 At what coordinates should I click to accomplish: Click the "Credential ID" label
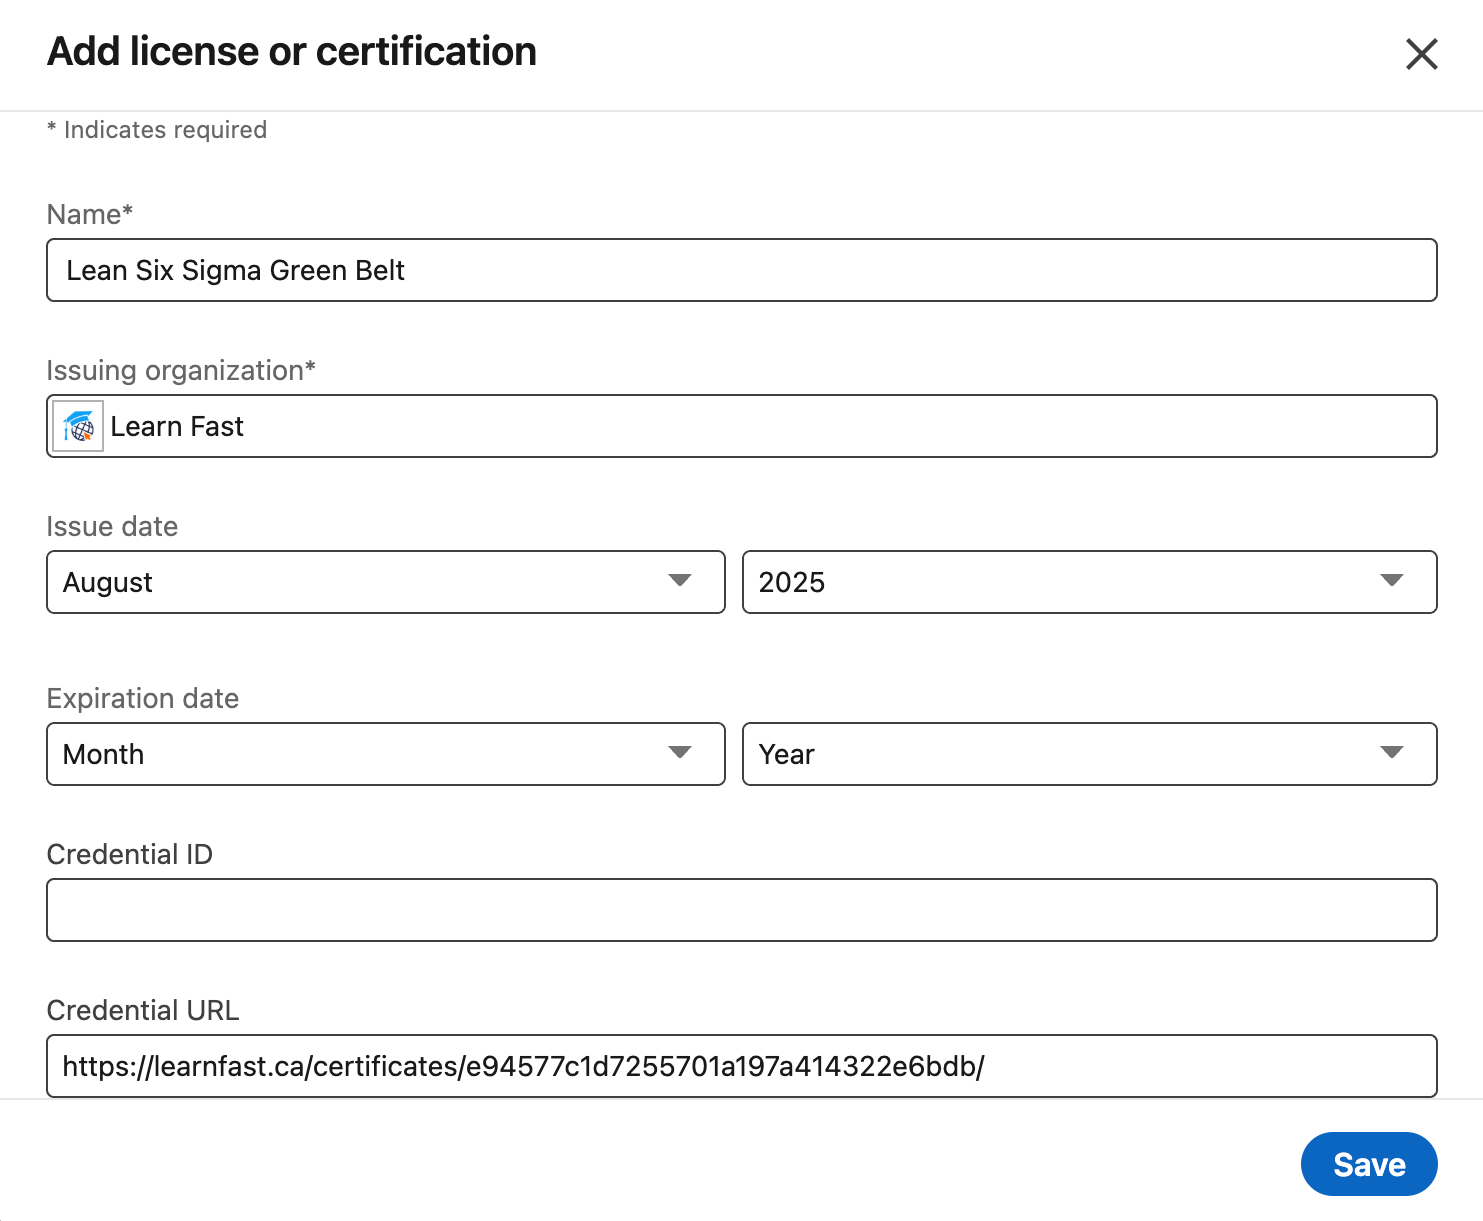pos(130,855)
